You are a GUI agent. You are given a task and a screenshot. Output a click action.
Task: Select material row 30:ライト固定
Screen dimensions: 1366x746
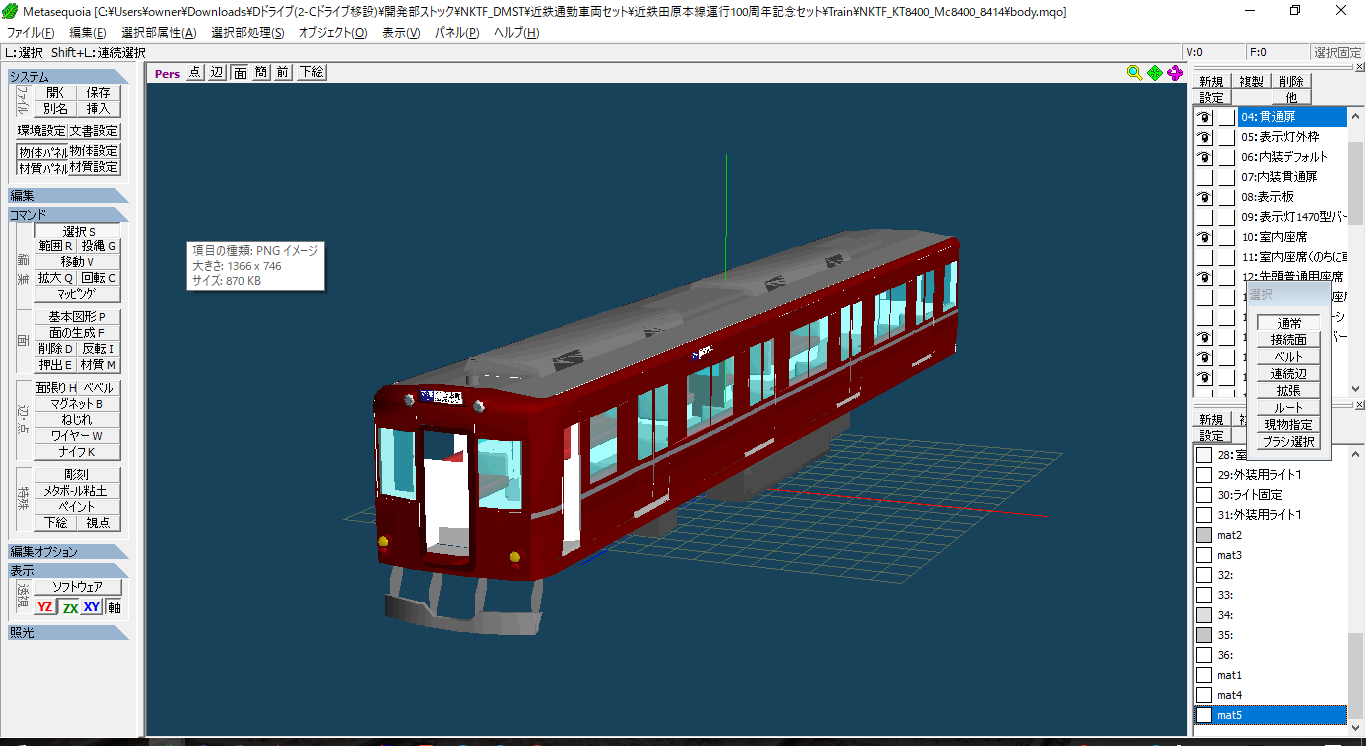(x=1270, y=495)
